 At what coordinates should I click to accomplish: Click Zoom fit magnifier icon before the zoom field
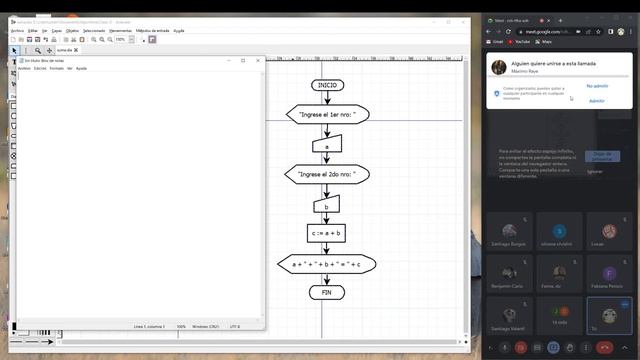pos(110,40)
